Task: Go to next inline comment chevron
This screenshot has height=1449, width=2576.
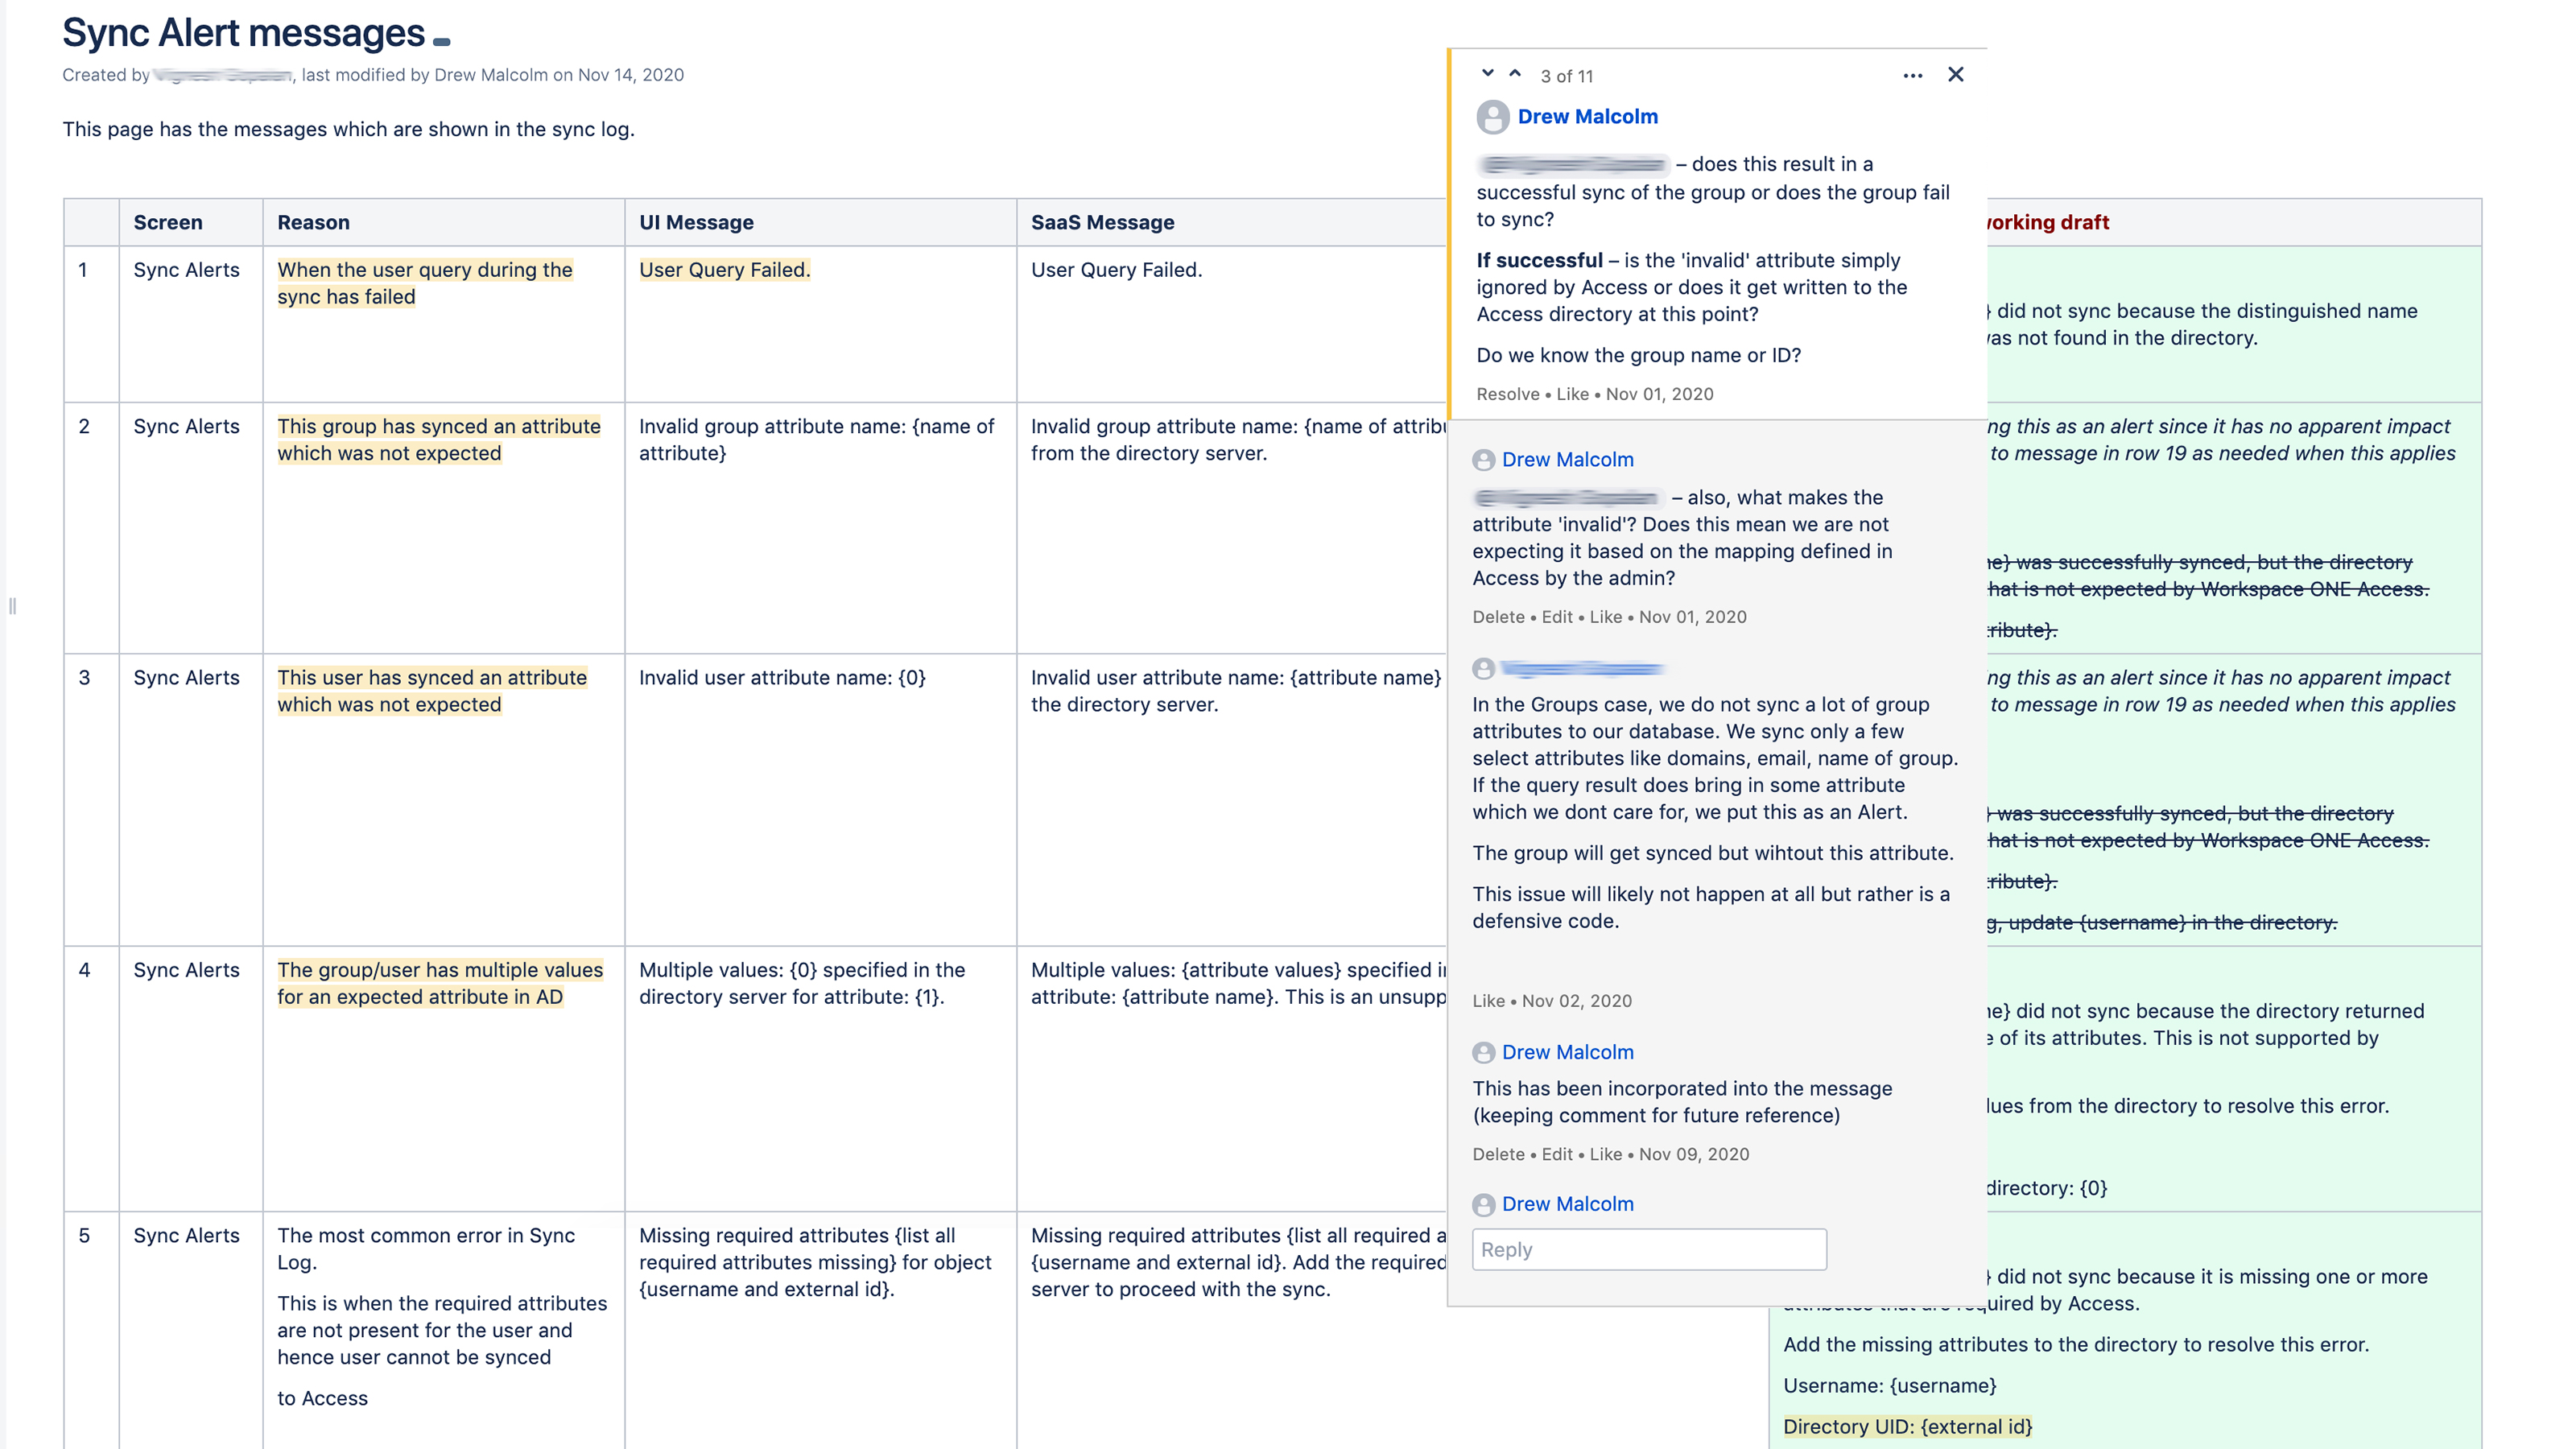Action: coord(1487,74)
